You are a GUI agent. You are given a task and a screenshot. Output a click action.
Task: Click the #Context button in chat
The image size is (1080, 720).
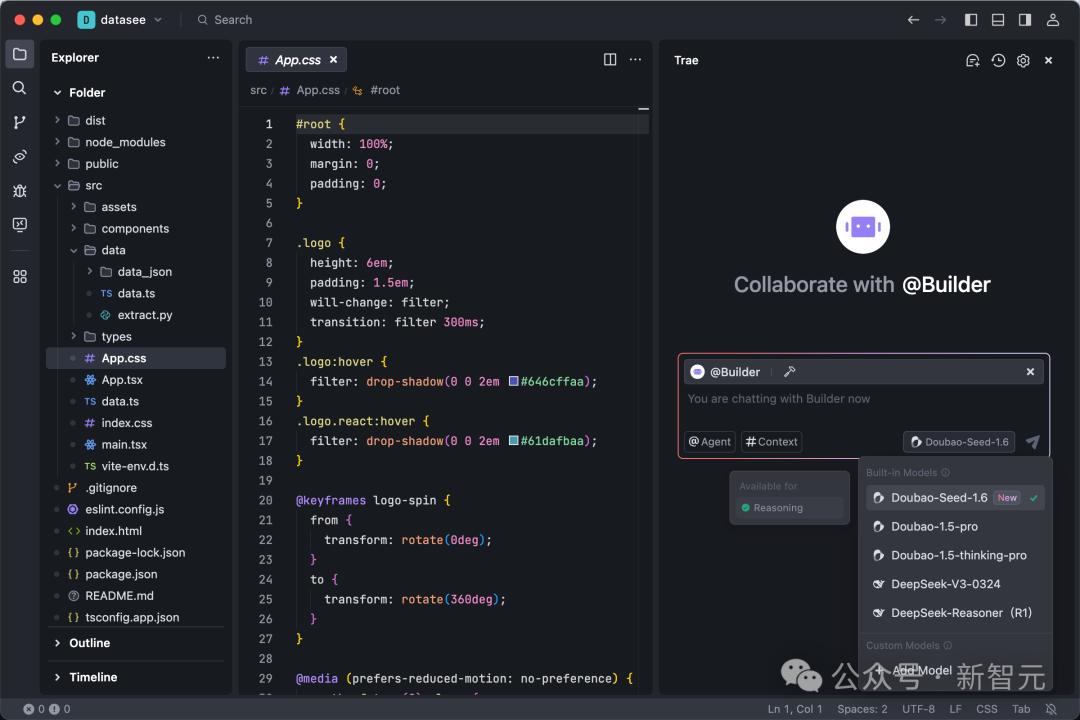[771, 442]
